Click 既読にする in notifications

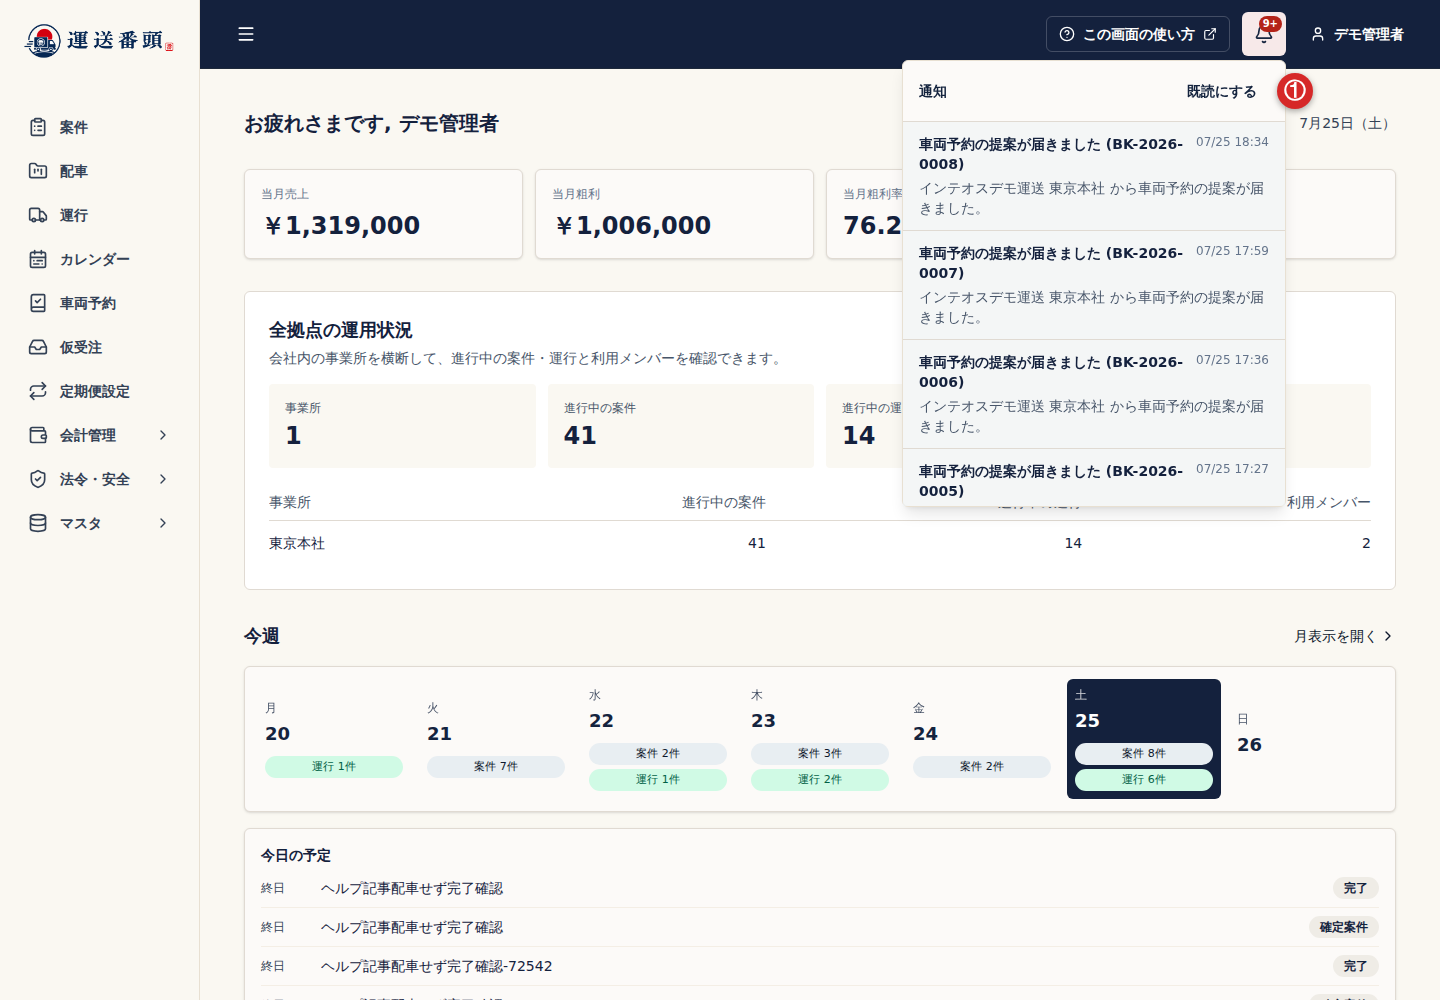(x=1221, y=91)
